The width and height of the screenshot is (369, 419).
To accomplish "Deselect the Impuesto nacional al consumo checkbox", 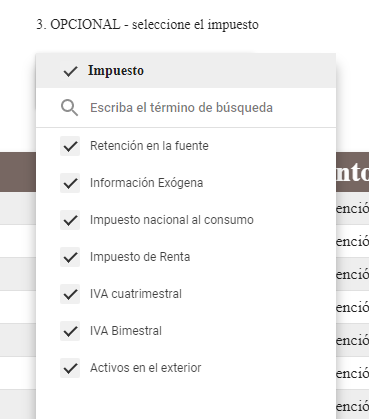I will 70,220.
